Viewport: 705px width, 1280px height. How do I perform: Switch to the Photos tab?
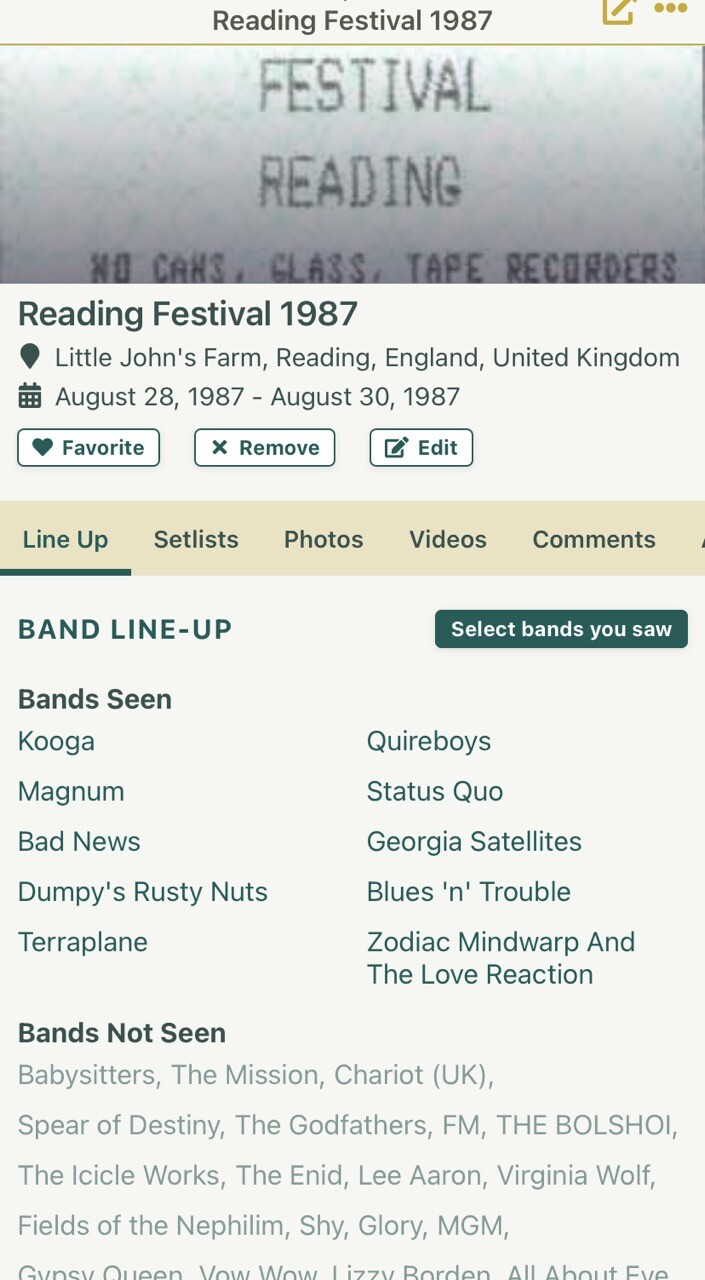(x=323, y=539)
